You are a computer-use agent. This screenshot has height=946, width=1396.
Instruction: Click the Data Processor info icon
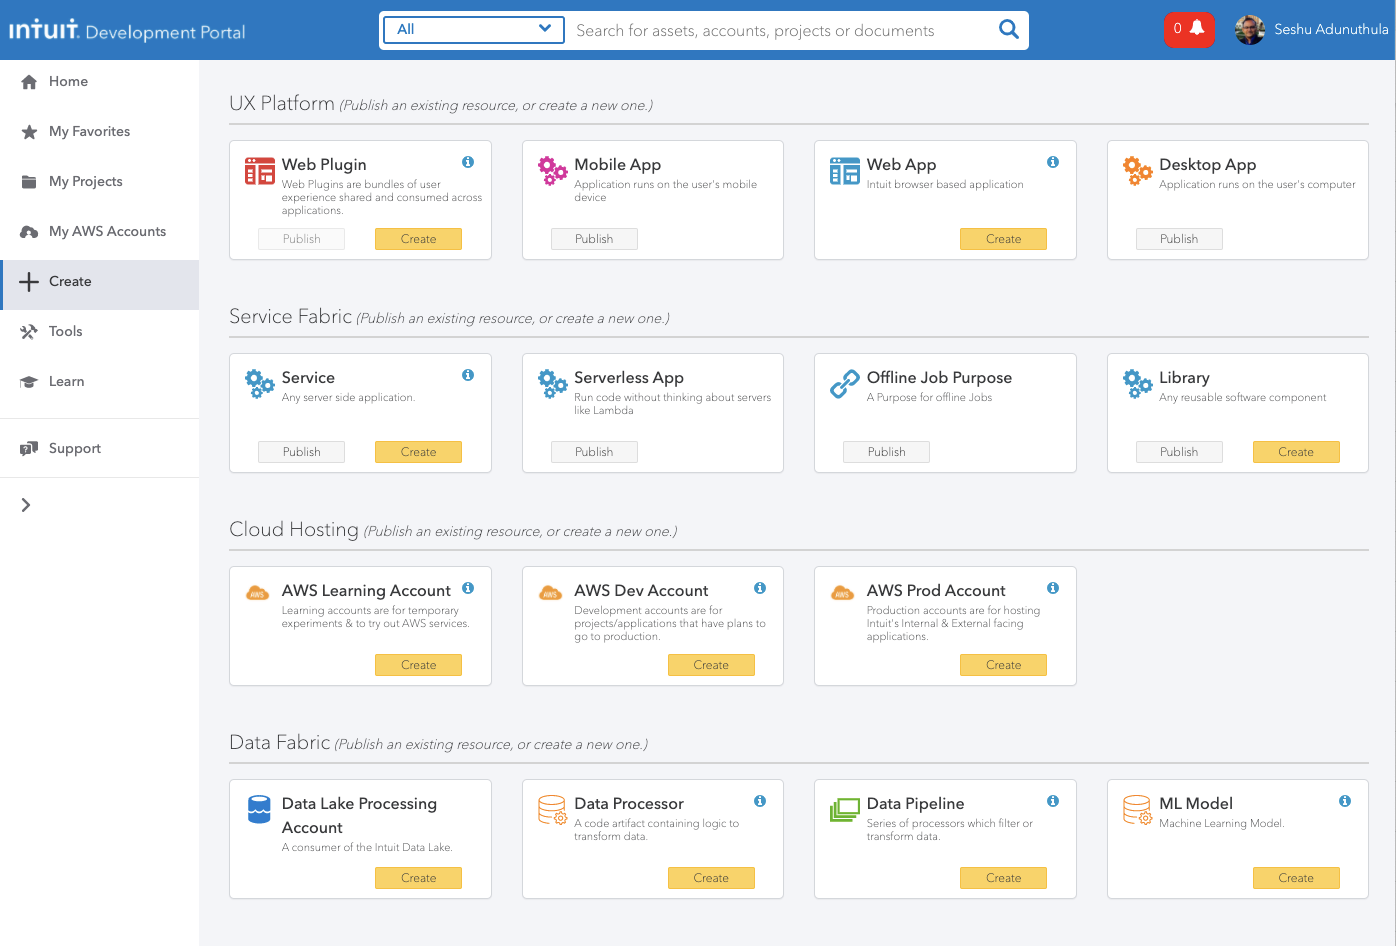coord(760,801)
